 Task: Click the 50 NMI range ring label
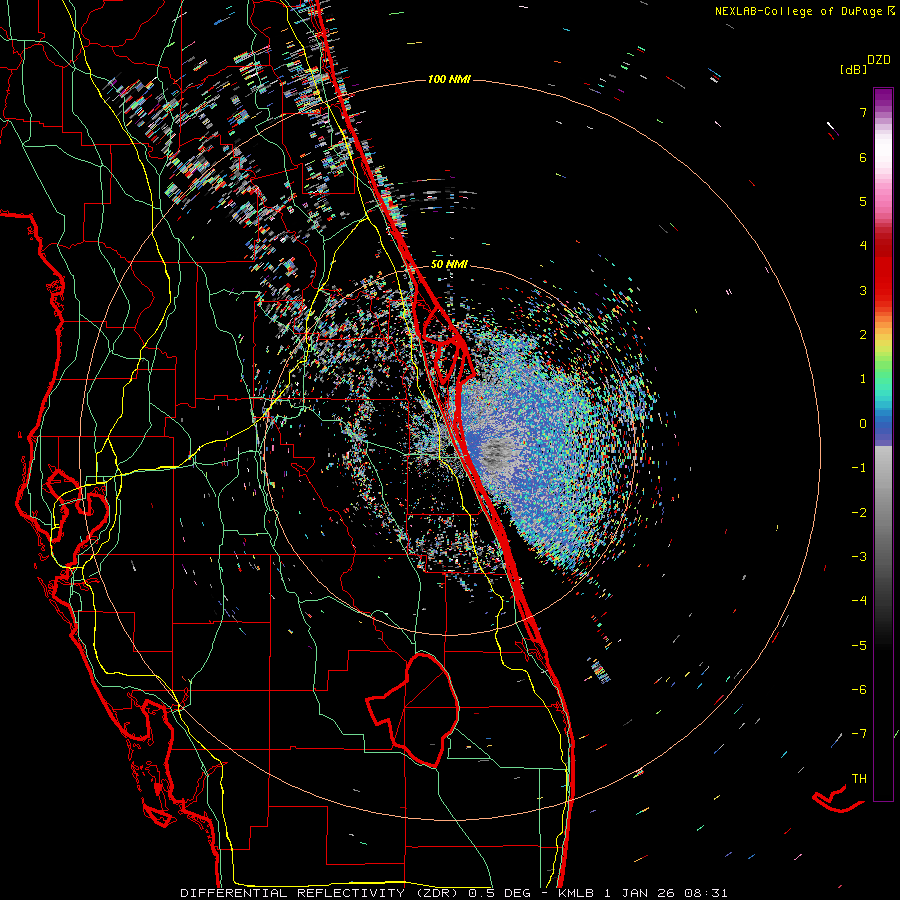[449, 265]
